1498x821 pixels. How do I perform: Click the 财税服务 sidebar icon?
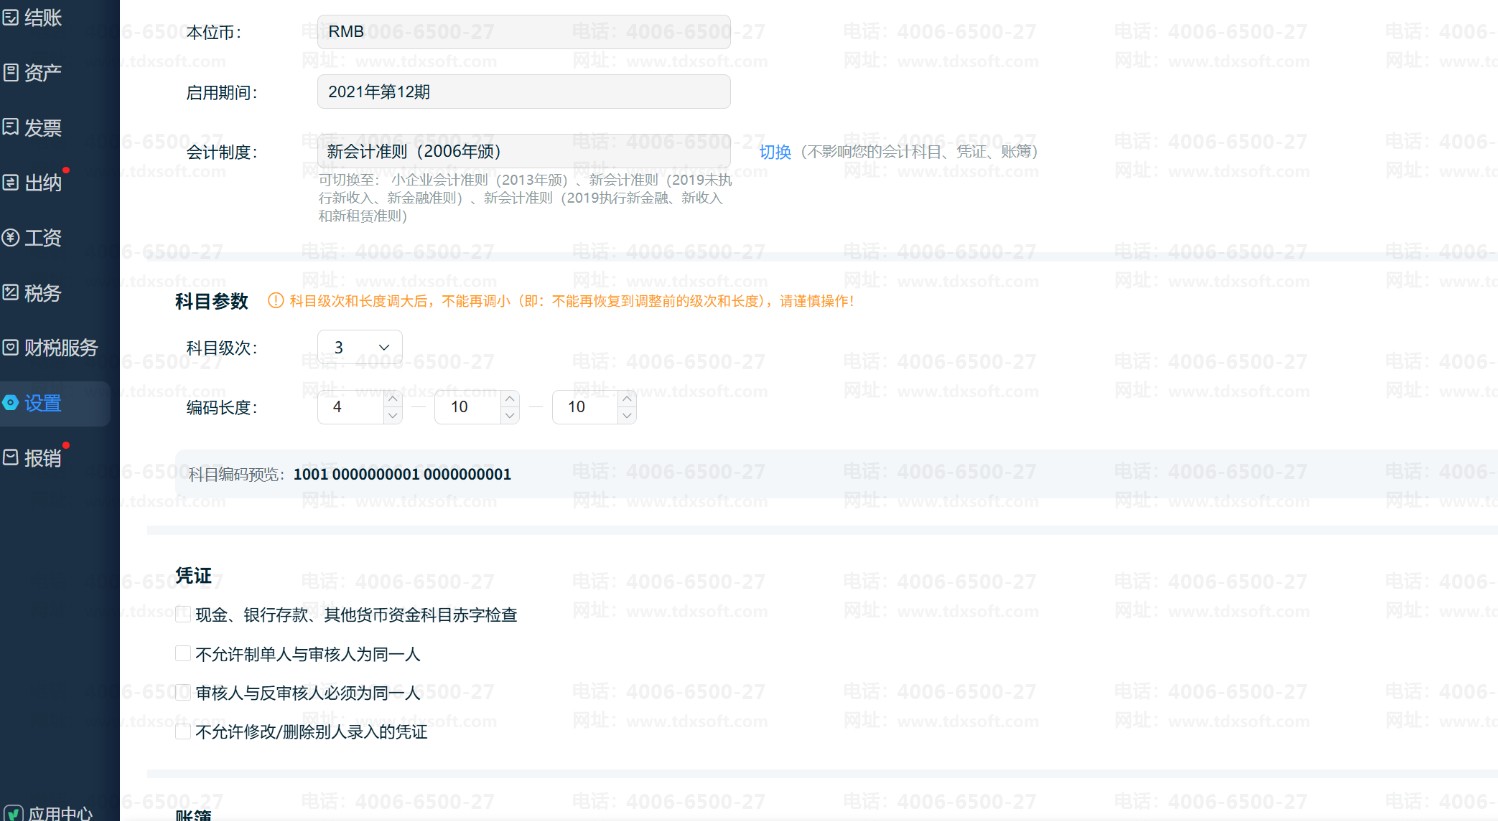coord(11,347)
